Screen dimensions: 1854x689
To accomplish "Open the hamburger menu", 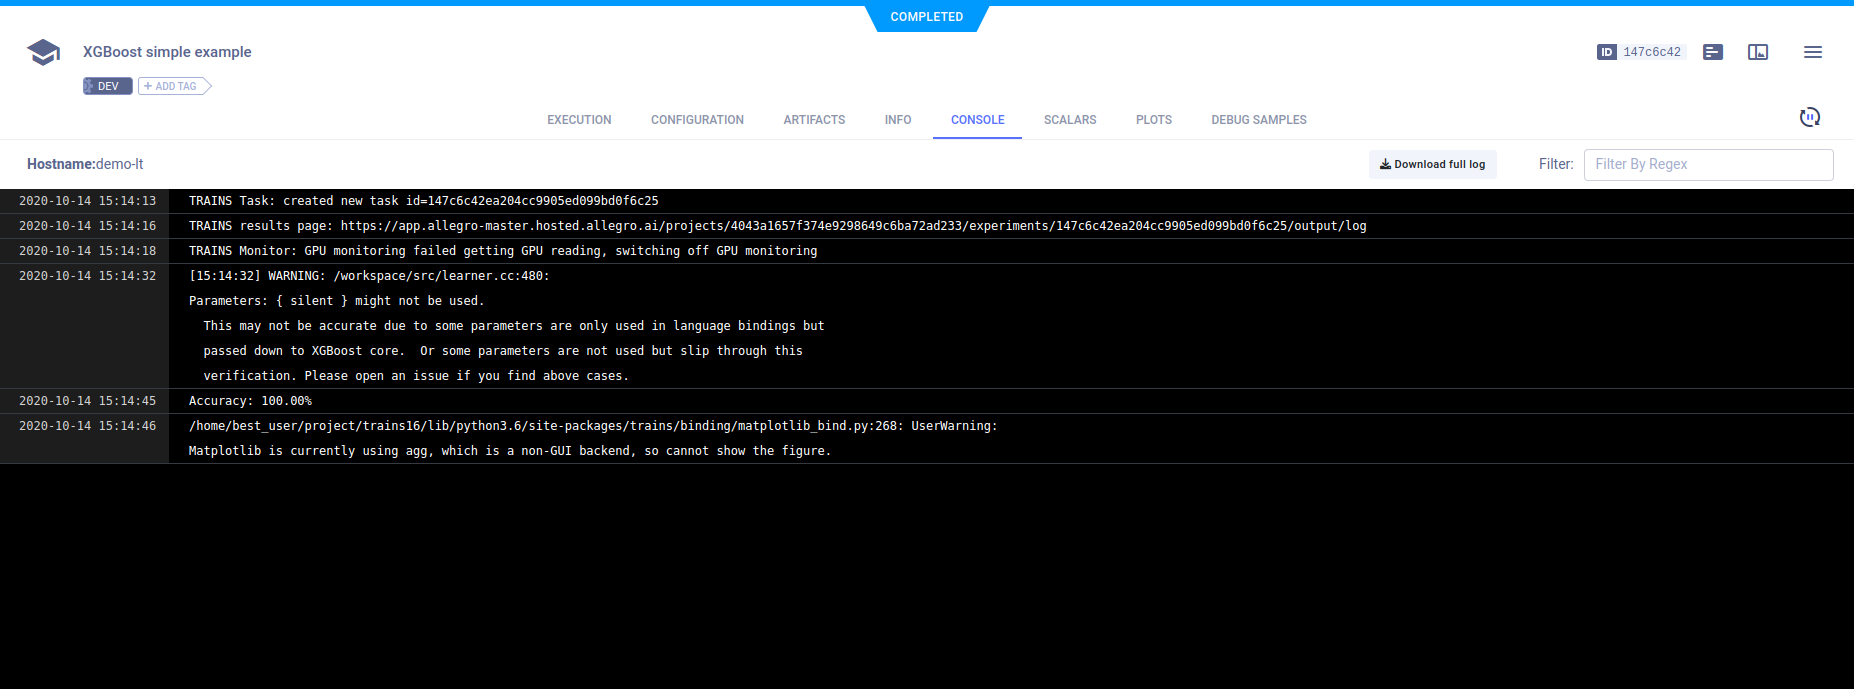I will click(1813, 52).
